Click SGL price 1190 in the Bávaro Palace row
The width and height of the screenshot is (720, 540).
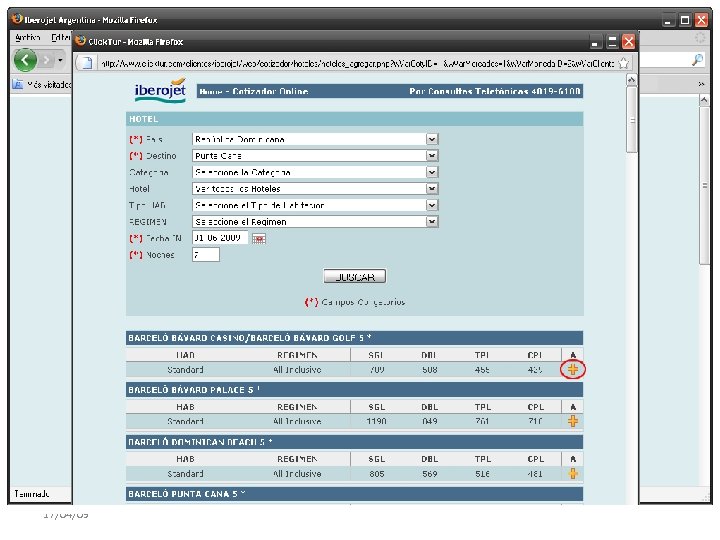pyautogui.click(x=377, y=421)
